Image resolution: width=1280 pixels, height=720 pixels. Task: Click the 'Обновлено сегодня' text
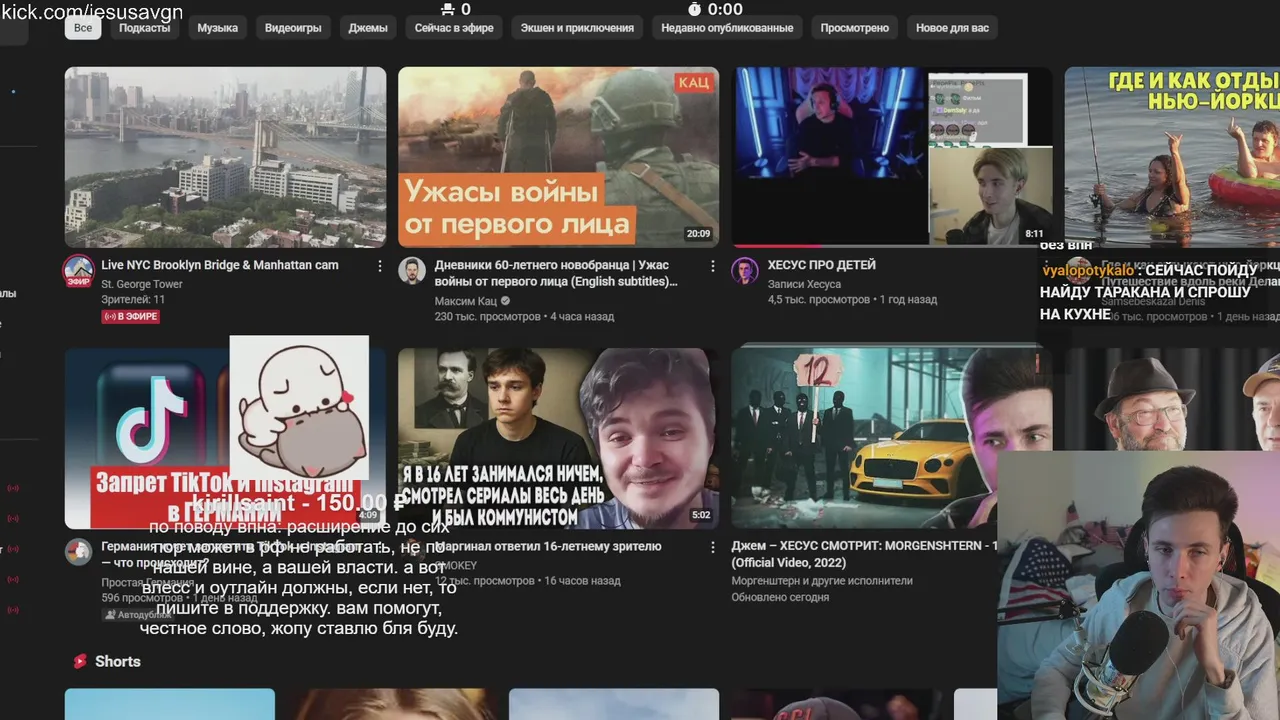tap(780, 597)
